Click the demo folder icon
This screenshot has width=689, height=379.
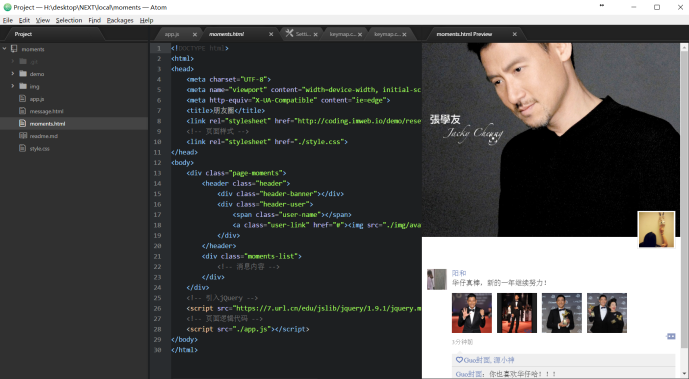point(23,74)
